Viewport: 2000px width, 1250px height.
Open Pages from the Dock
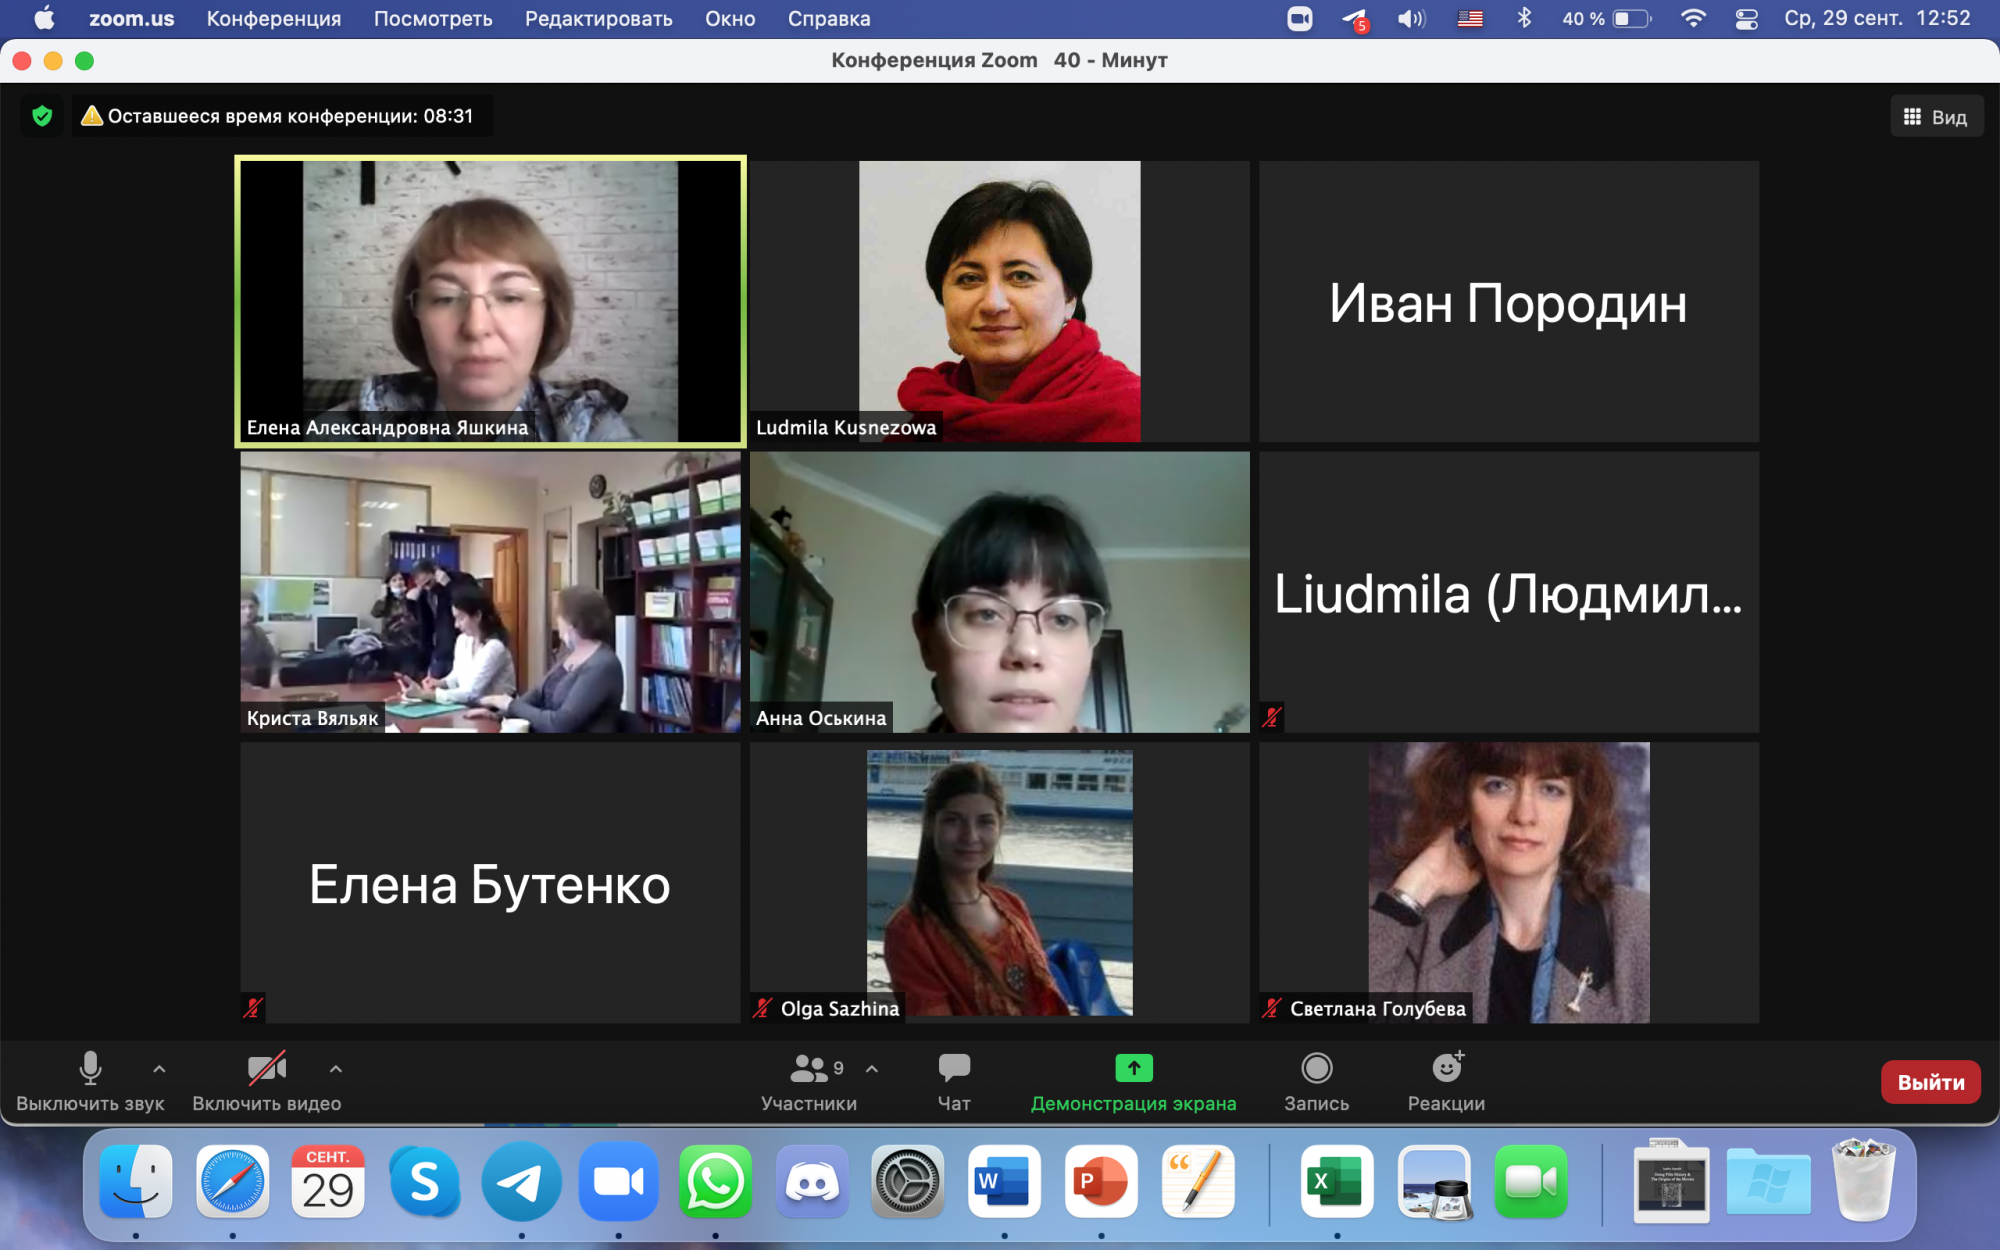point(1198,1182)
